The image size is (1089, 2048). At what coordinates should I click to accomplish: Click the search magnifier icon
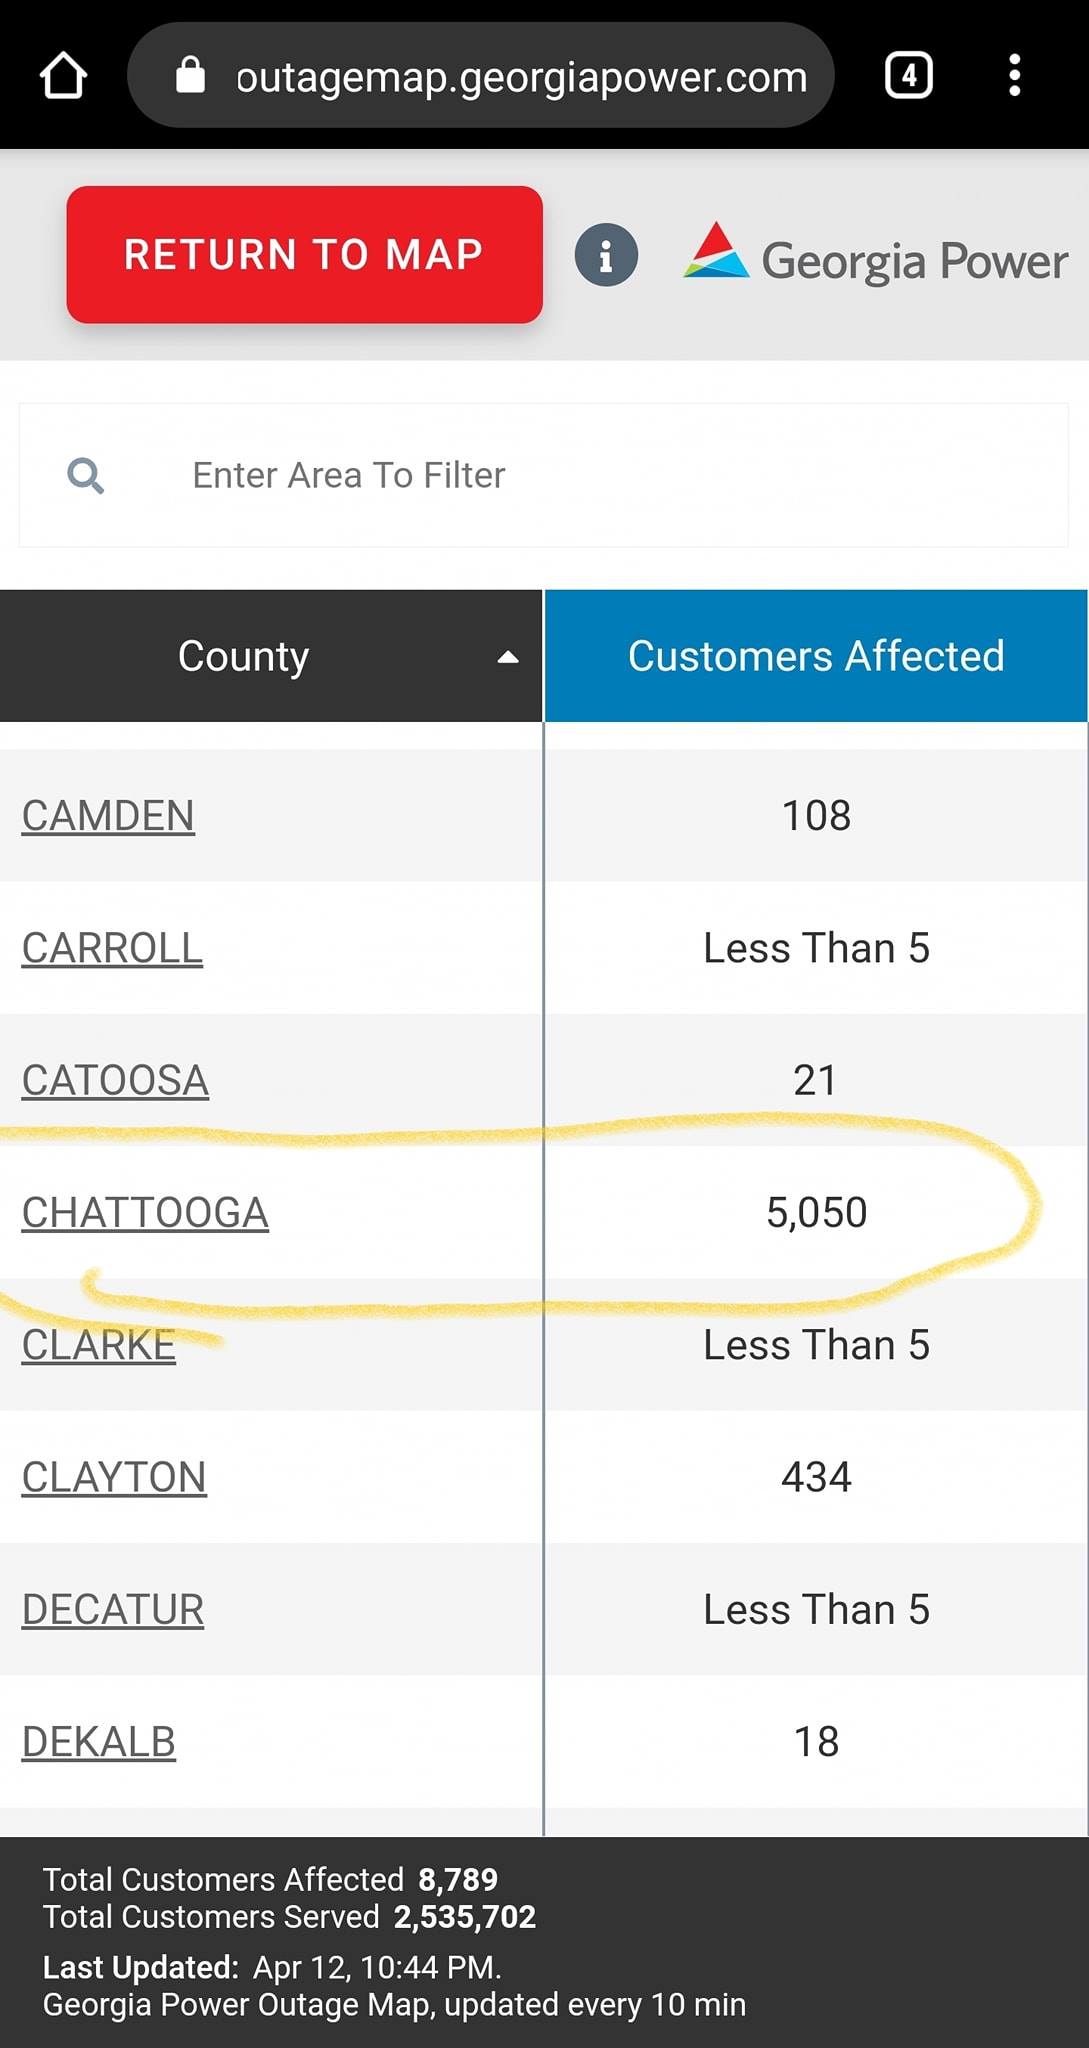85,476
